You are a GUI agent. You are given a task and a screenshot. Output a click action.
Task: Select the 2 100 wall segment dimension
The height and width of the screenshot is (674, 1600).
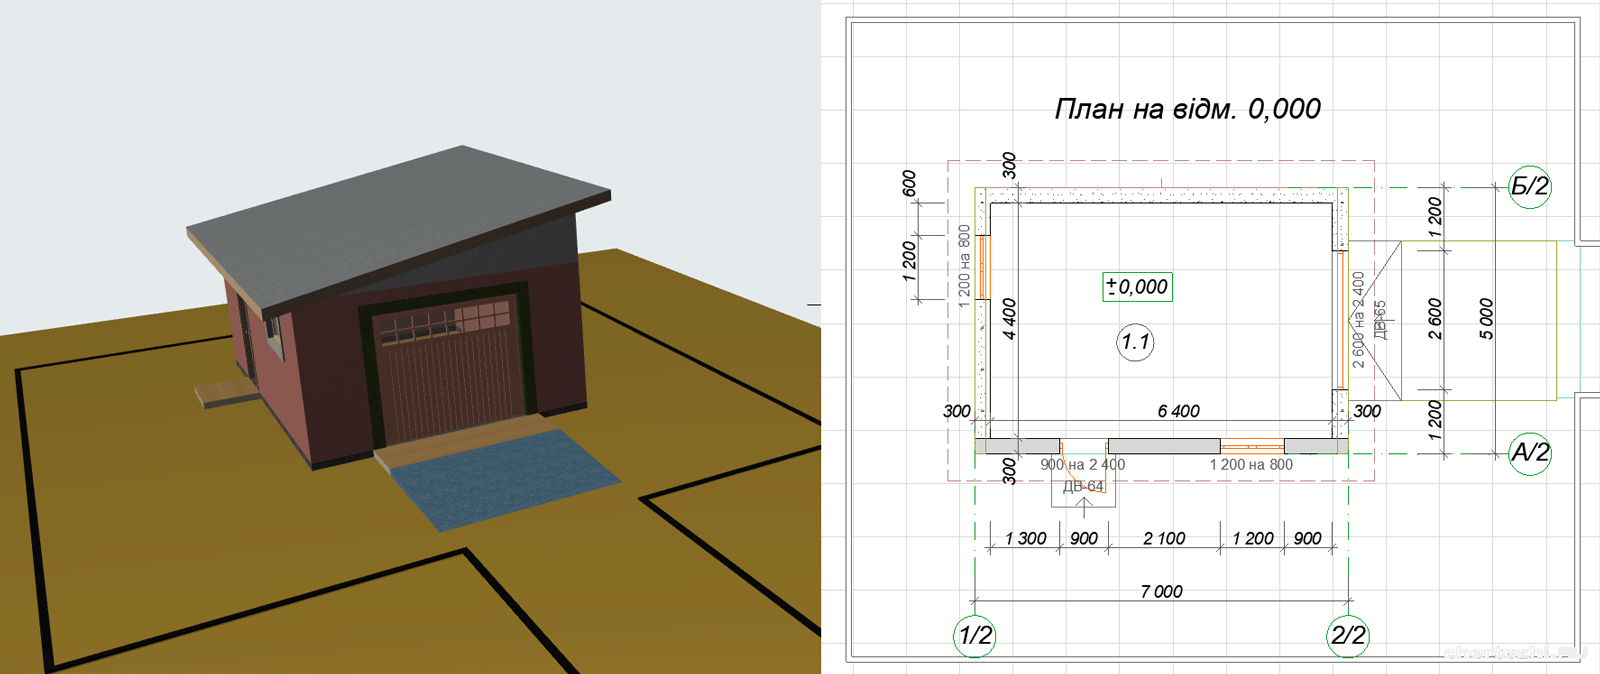click(x=1164, y=539)
